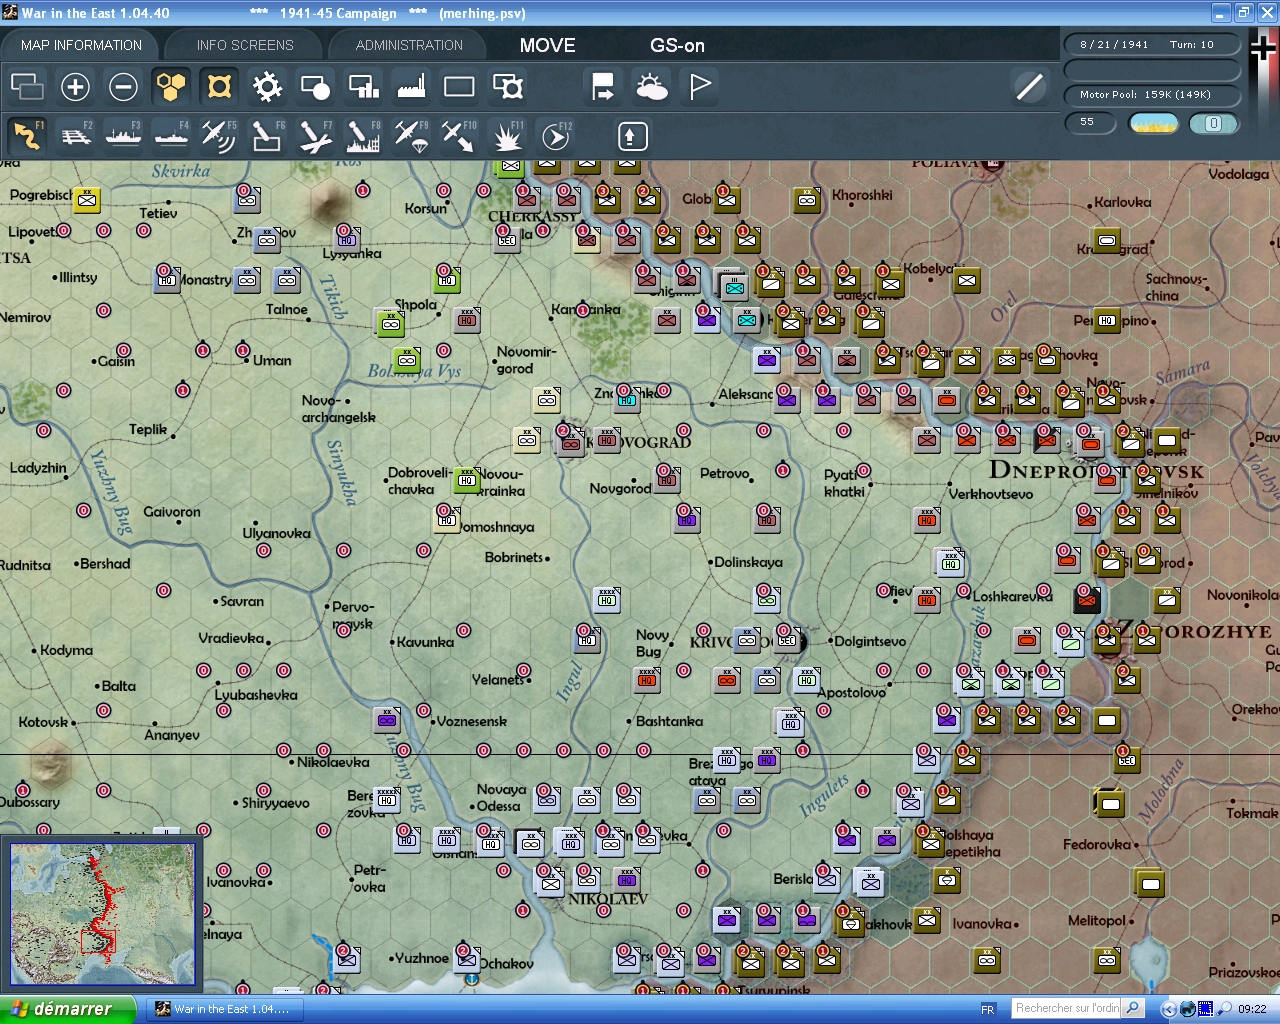Click the zoom out minus icon
This screenshot has height=1024, width=1280.
[x=123, y=87]
